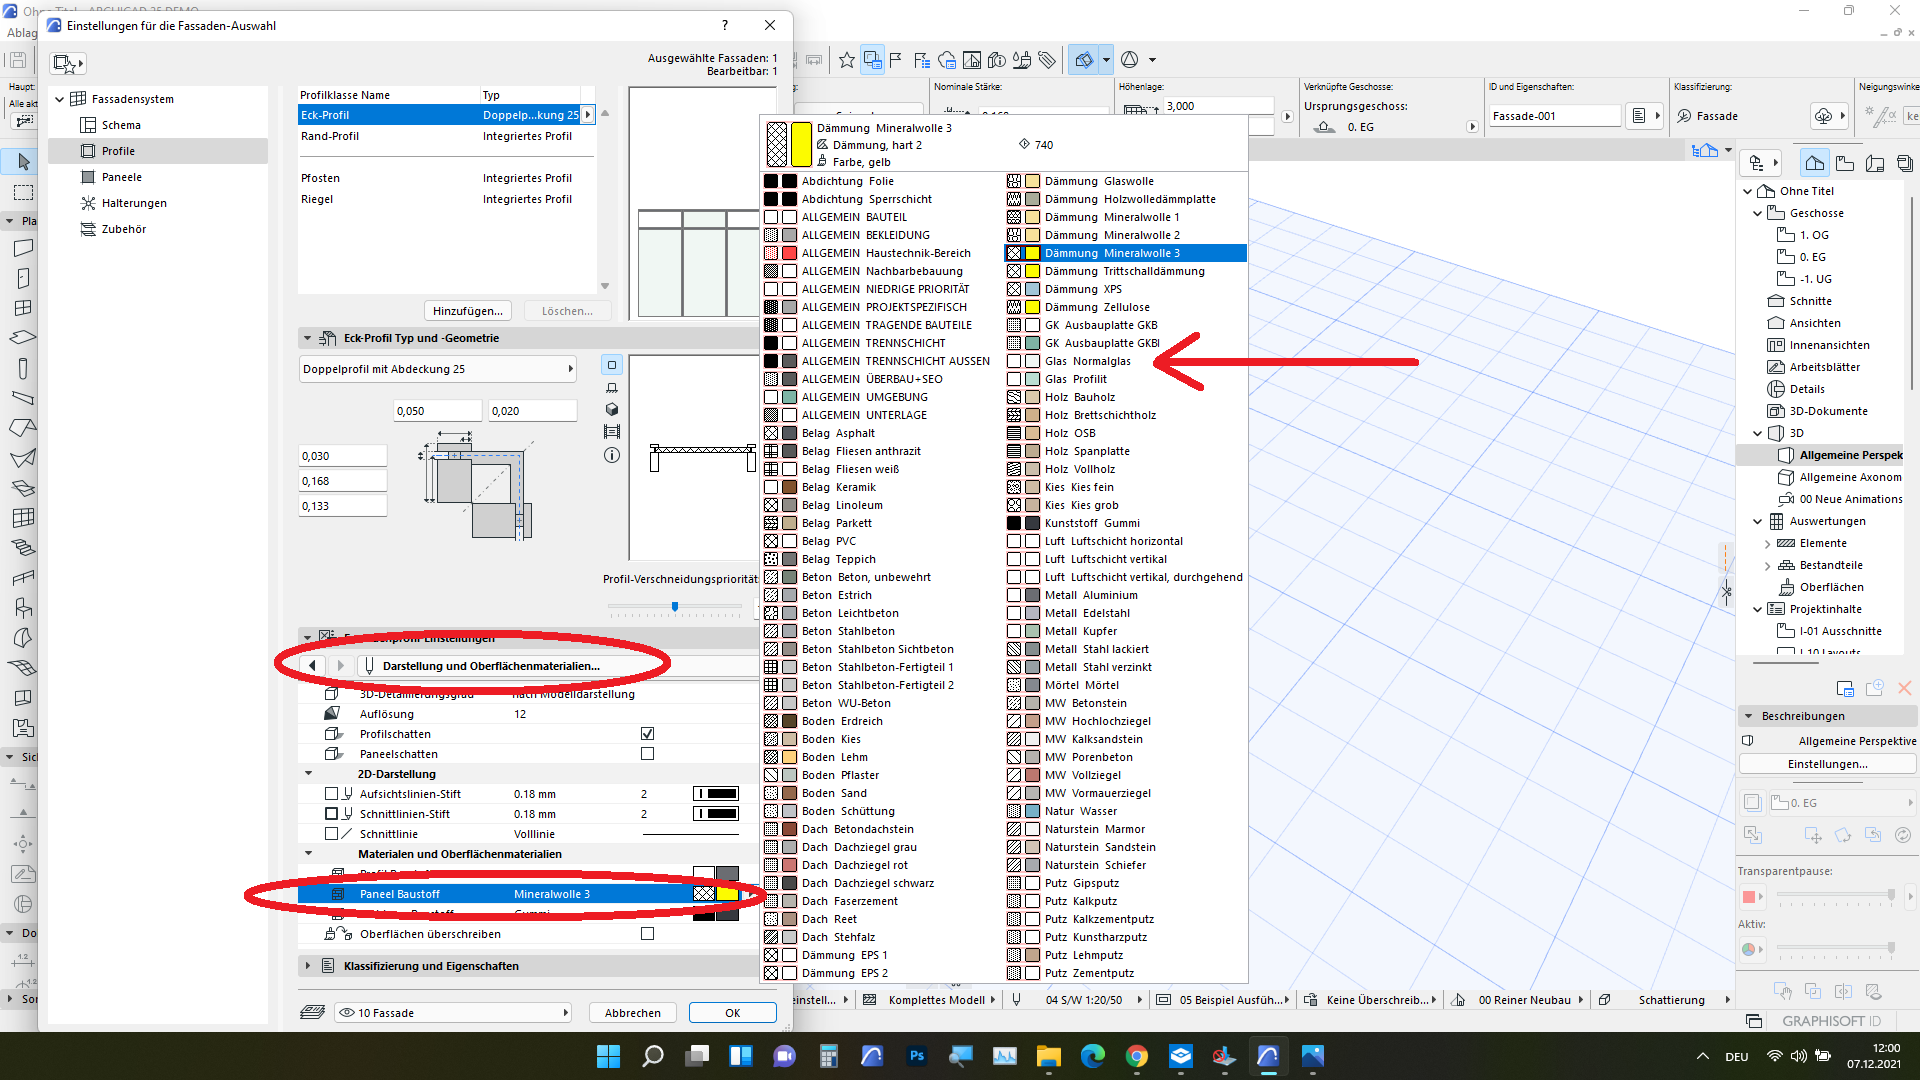Click the favorites star toolbar icon
The width and height of the screenshot is (1920, 1080).
click(x=846, y=60)
